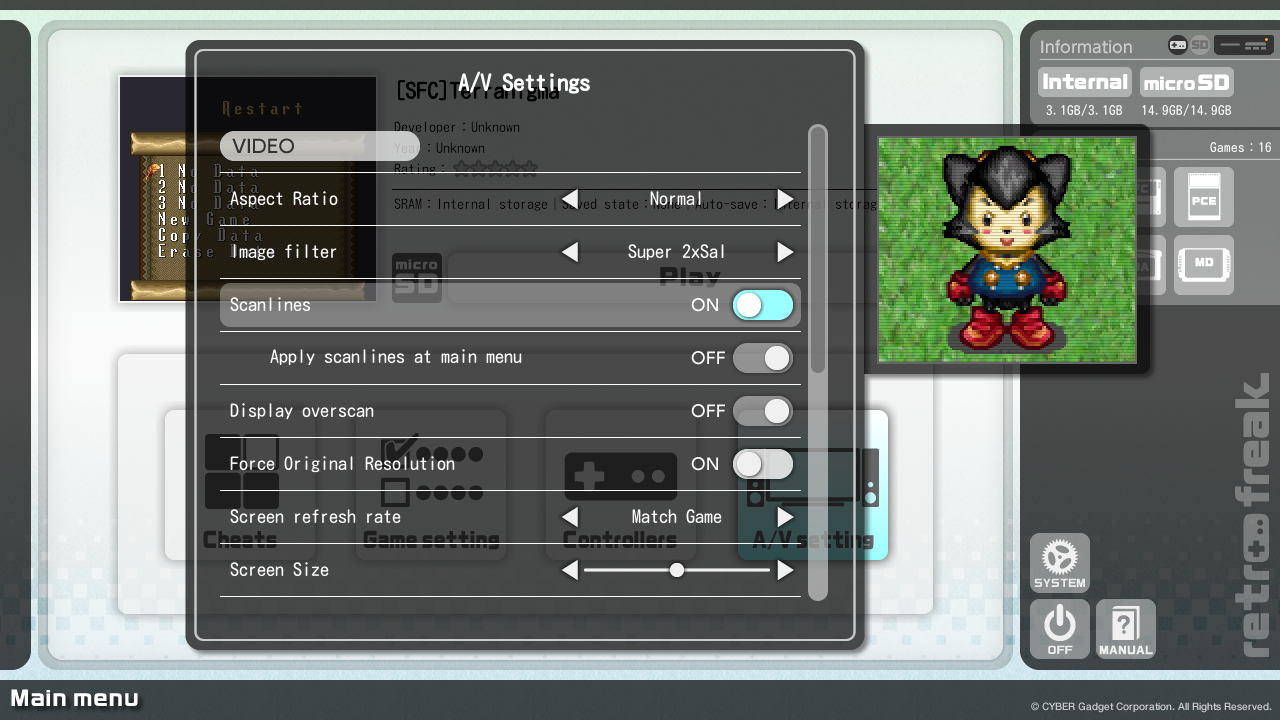1280x720 pixels.
Task: Click right arrow for Screen refresh rate
Action: (x=785, y=517)
